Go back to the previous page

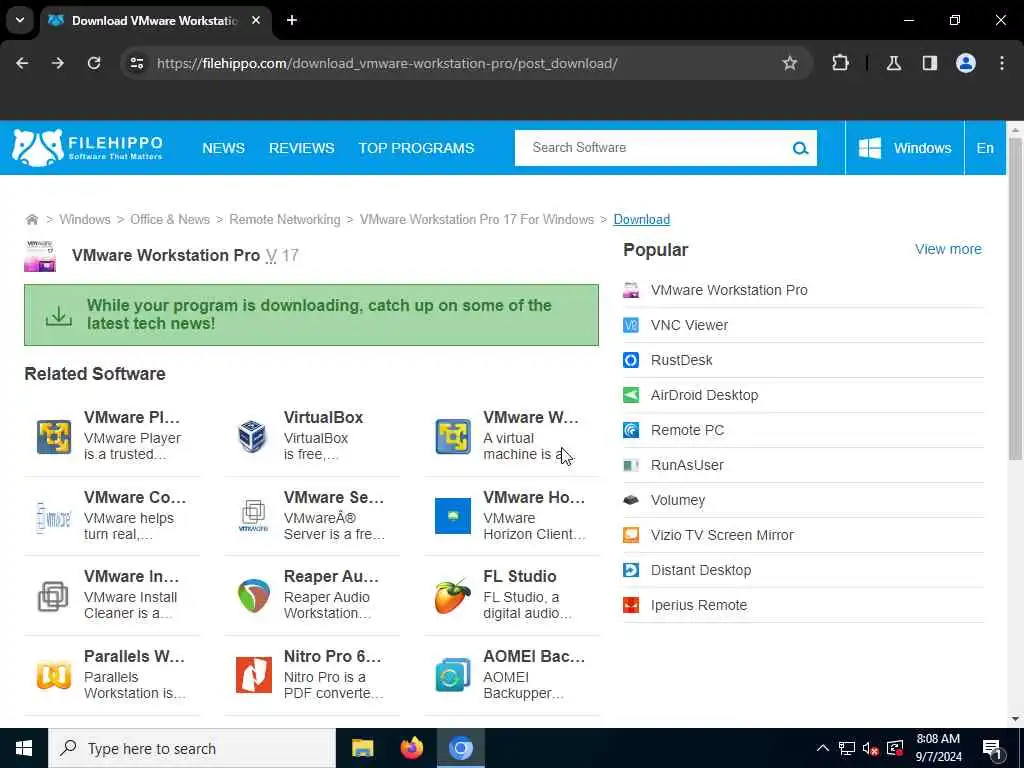click(22, 63)
